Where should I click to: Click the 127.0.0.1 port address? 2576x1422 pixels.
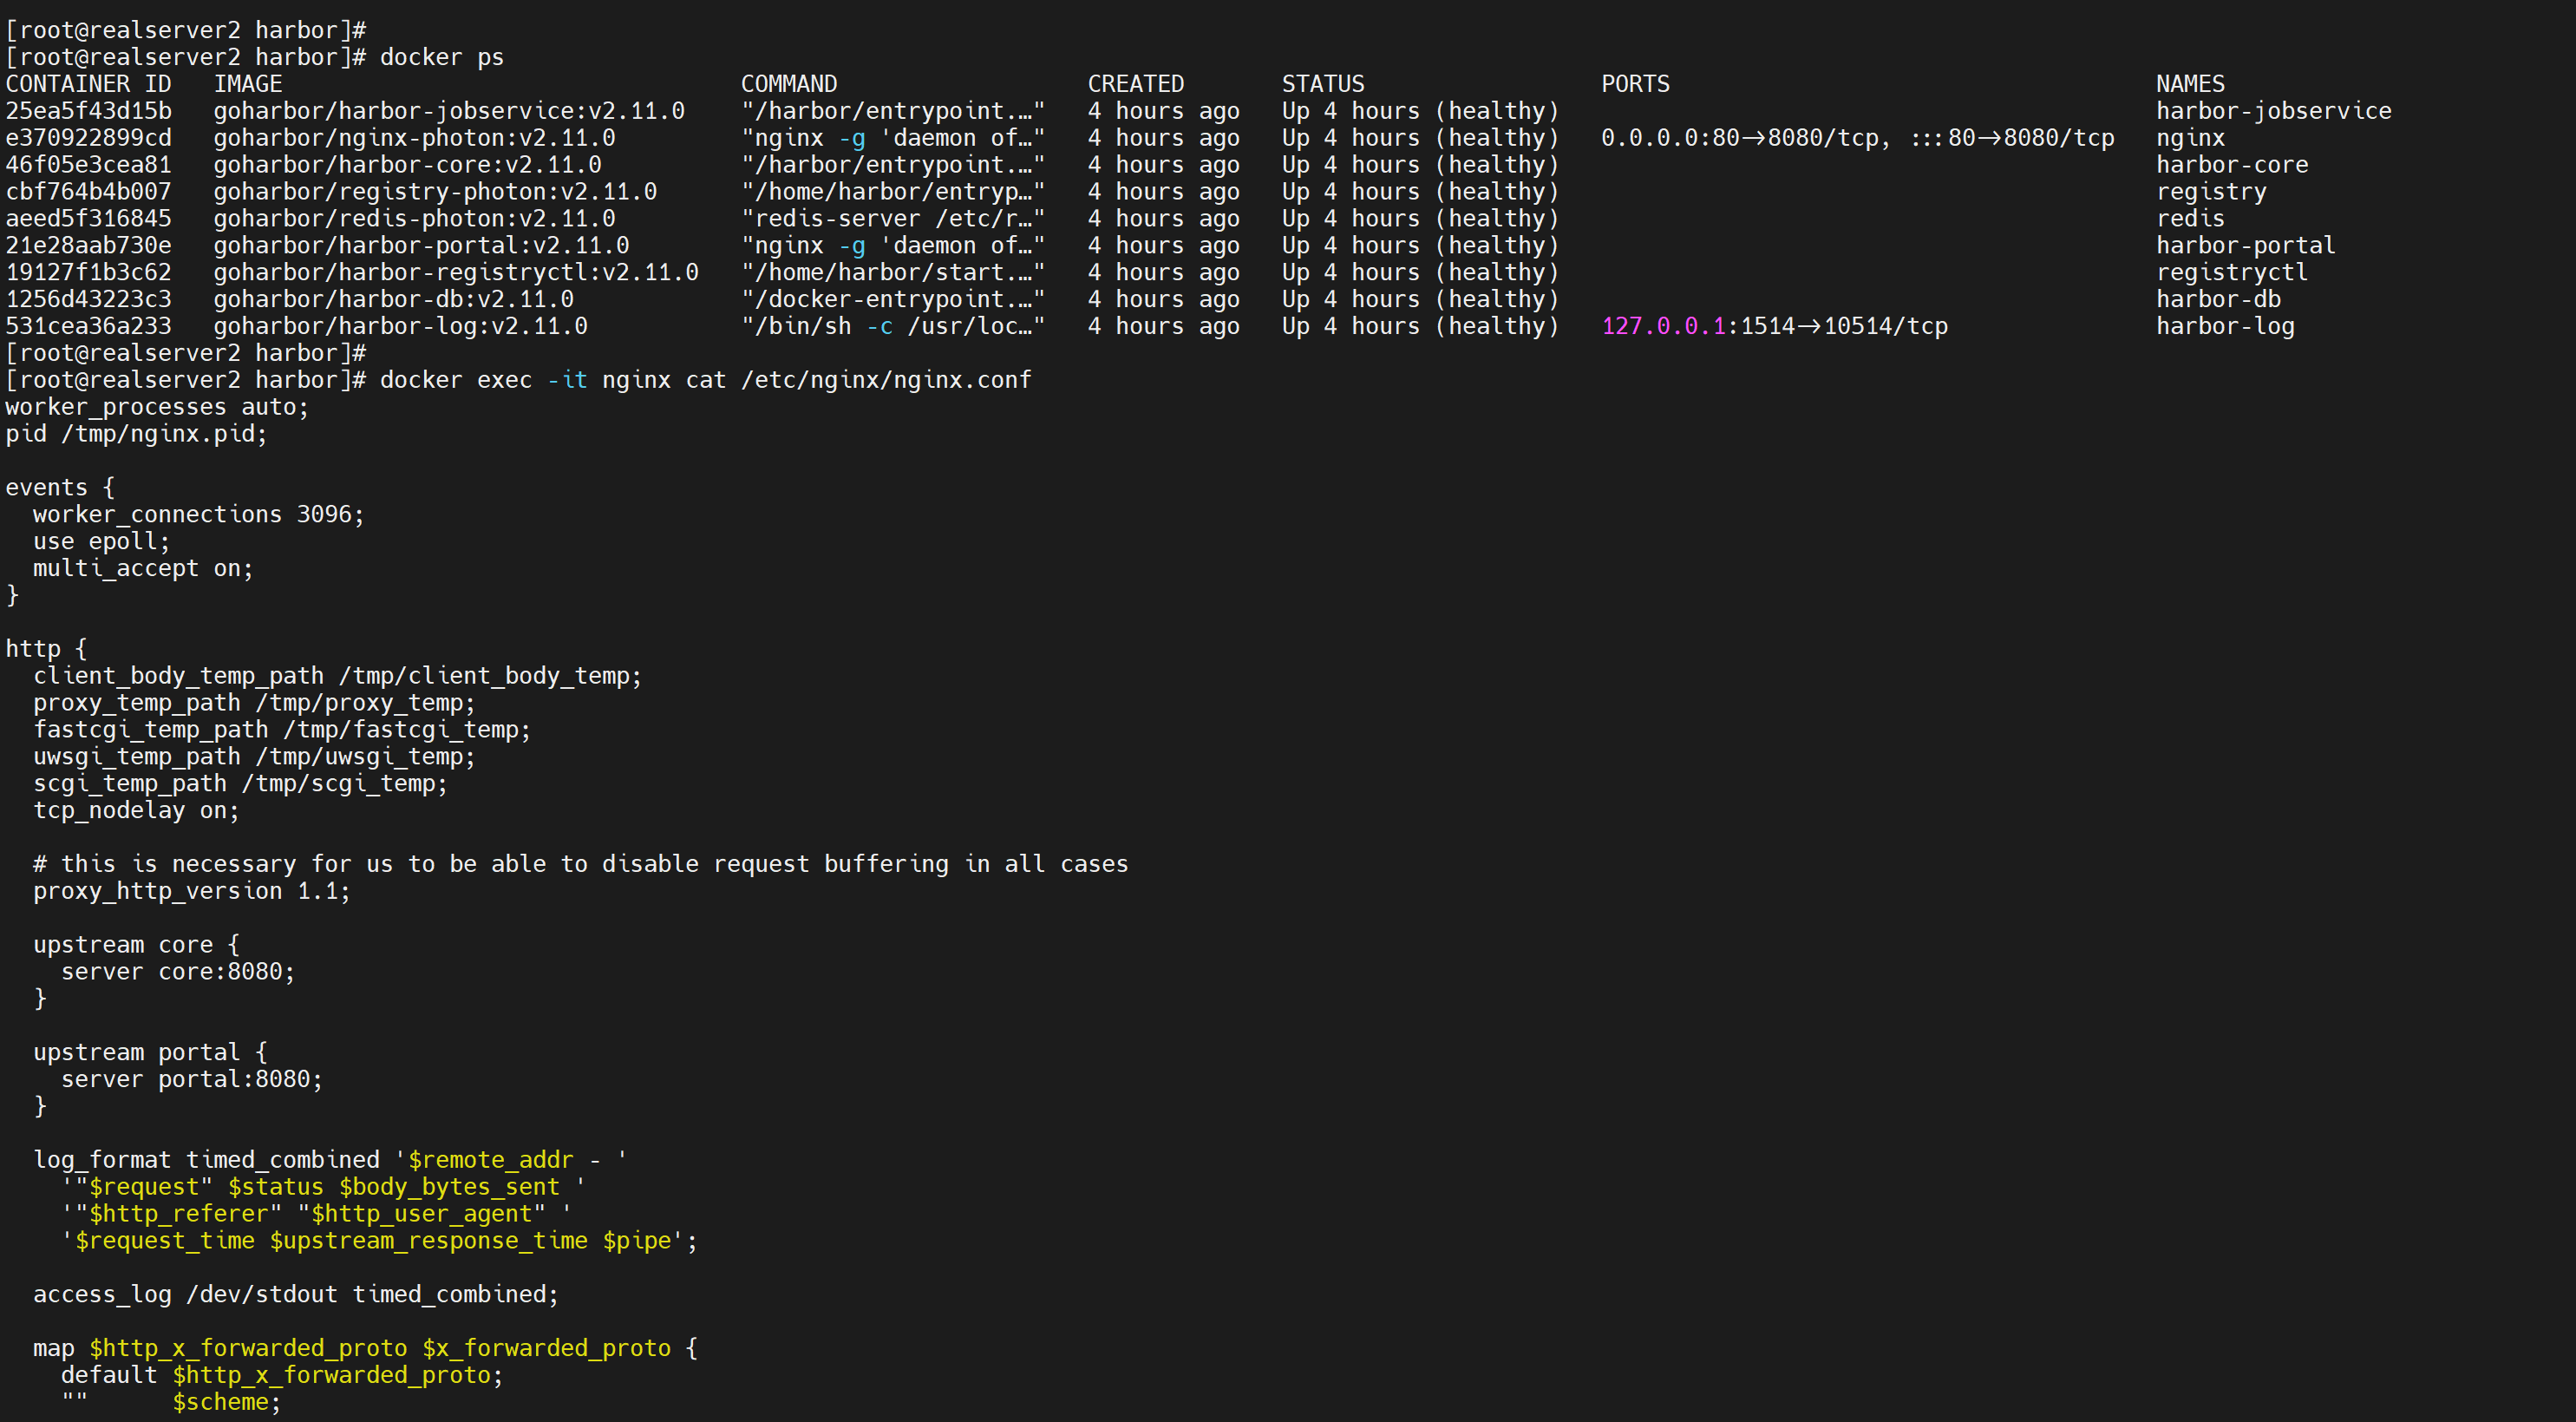(1663, 326)
